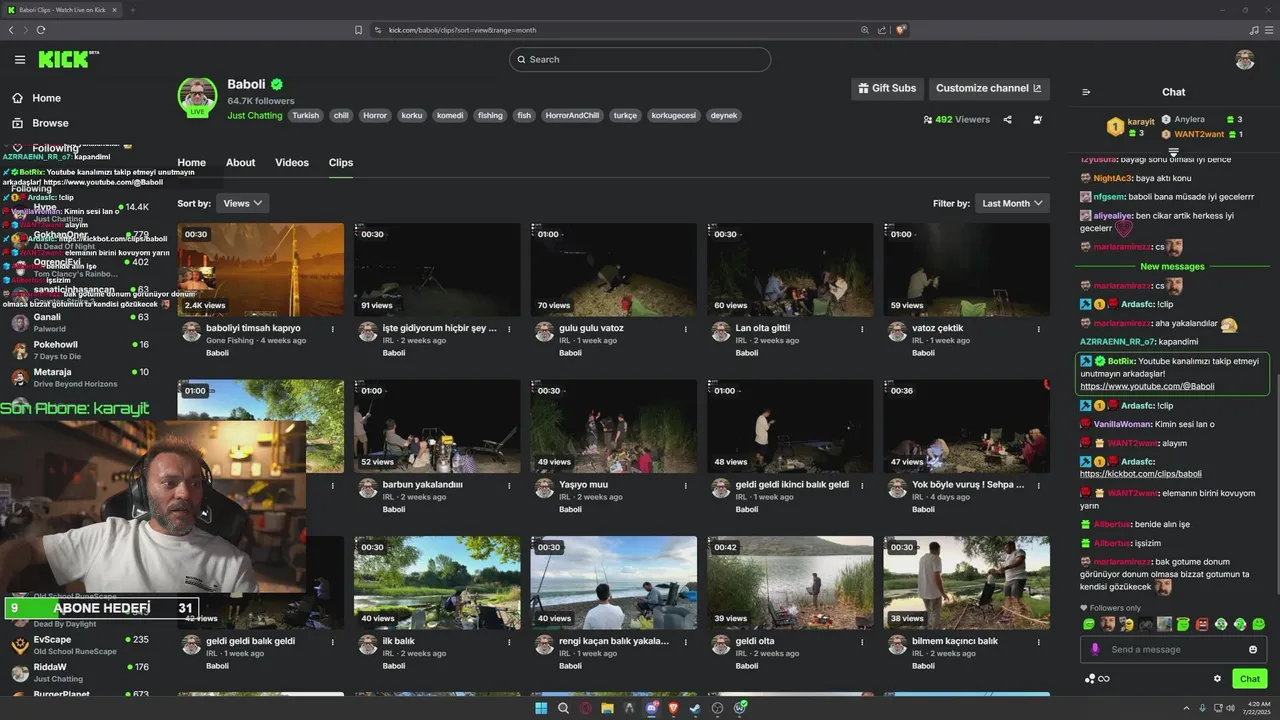
Task: Click in the Search field at top
Action: (640, 60)
